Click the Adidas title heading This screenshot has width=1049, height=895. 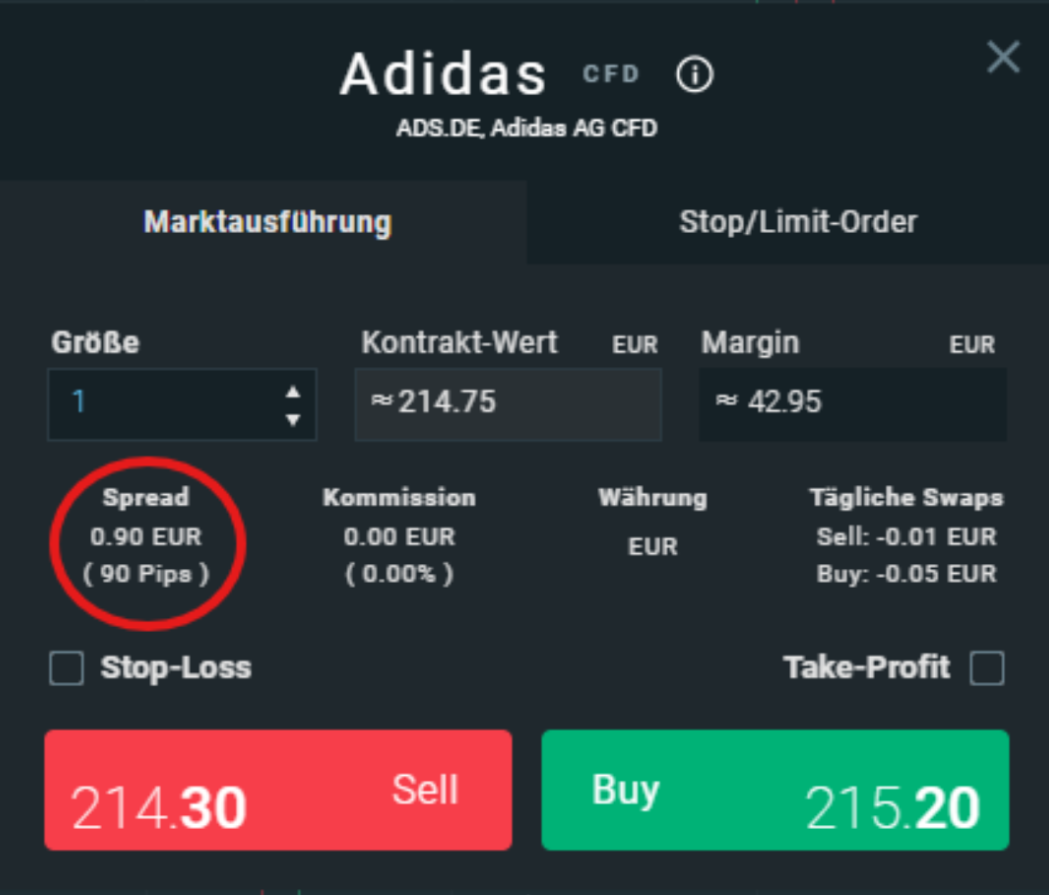tap(443, 74)
